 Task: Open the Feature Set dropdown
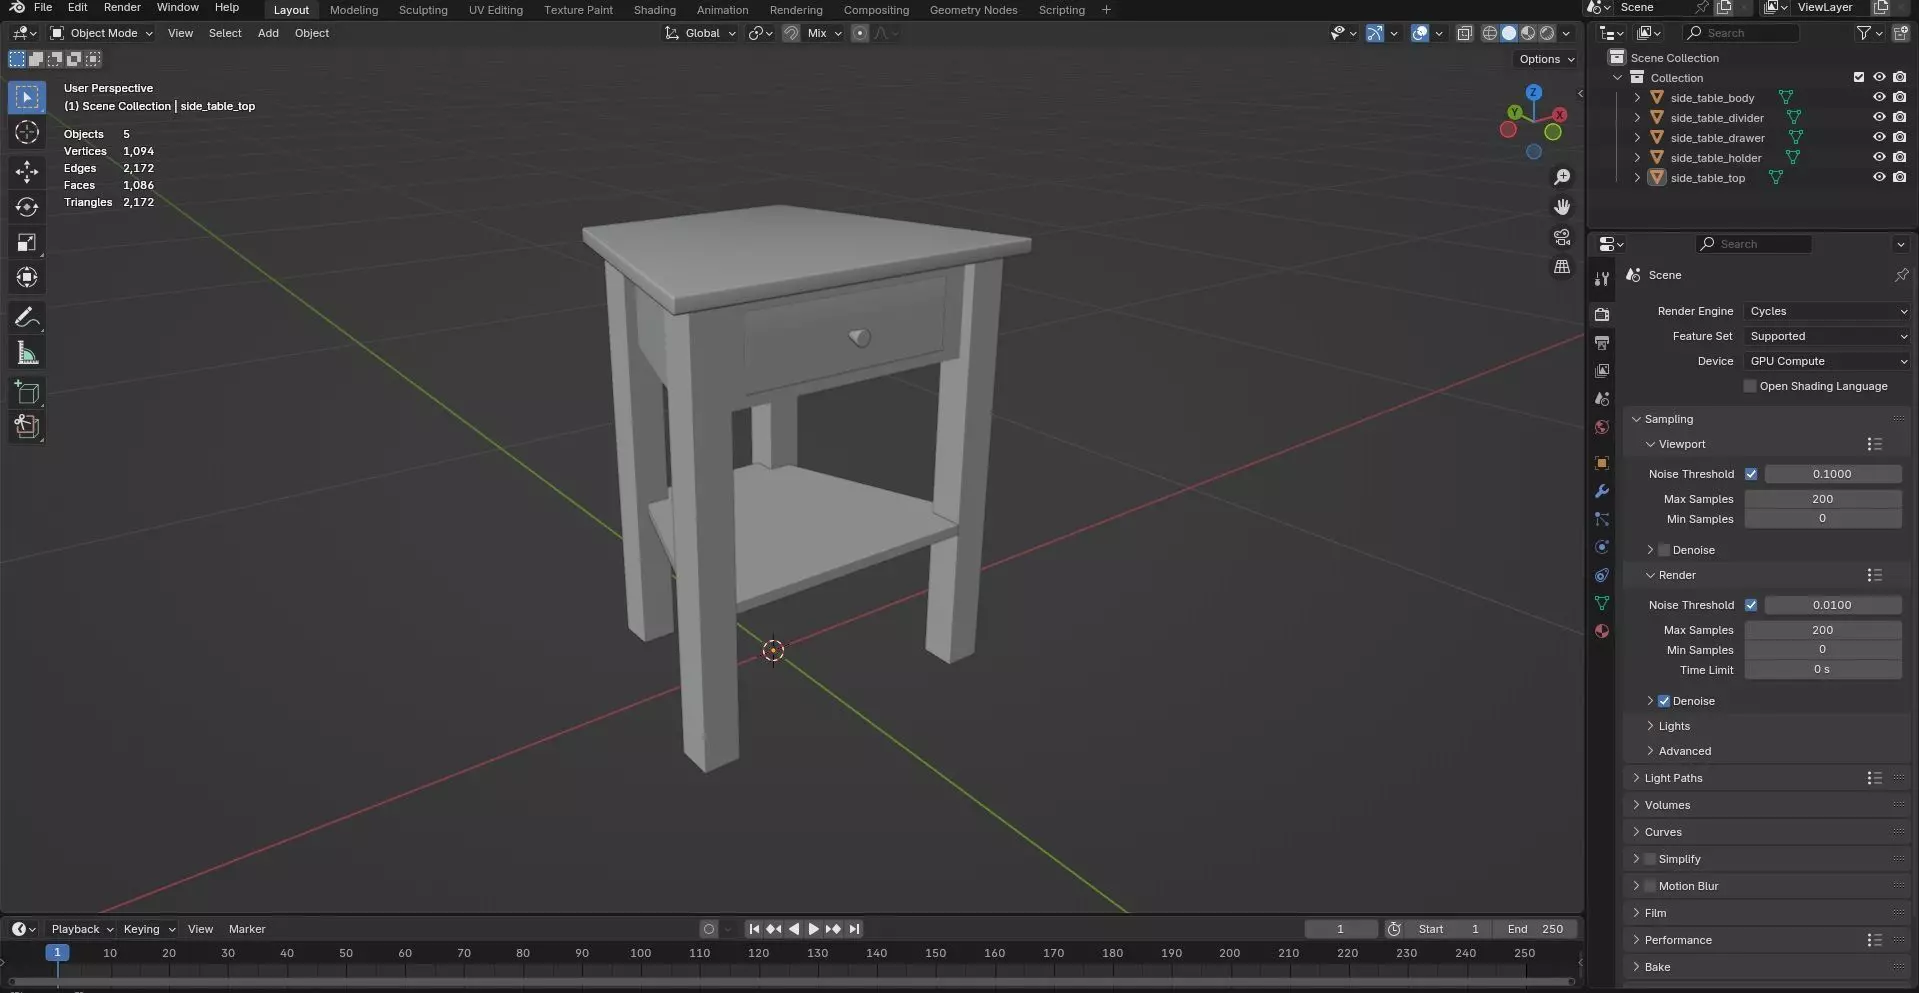pos(1827,336)
